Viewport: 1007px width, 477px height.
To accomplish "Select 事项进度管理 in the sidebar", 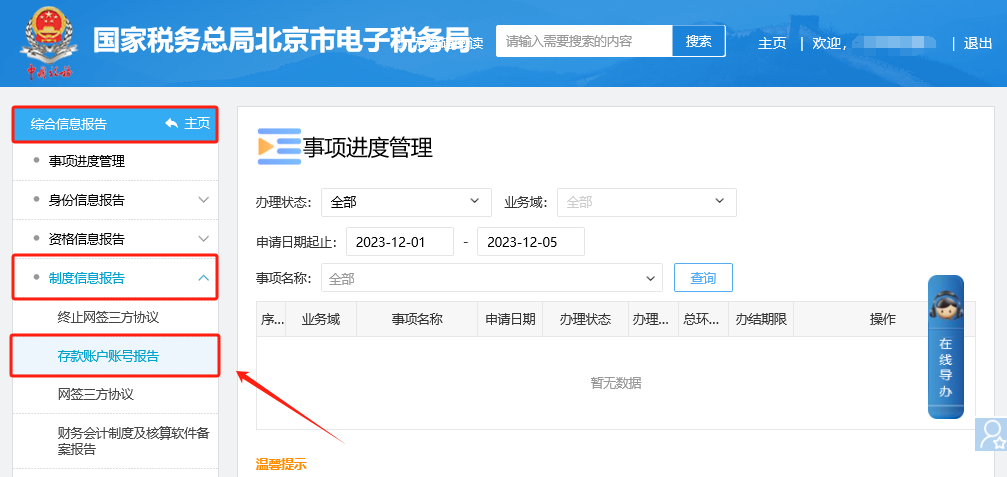I will [x=87, y=161].
